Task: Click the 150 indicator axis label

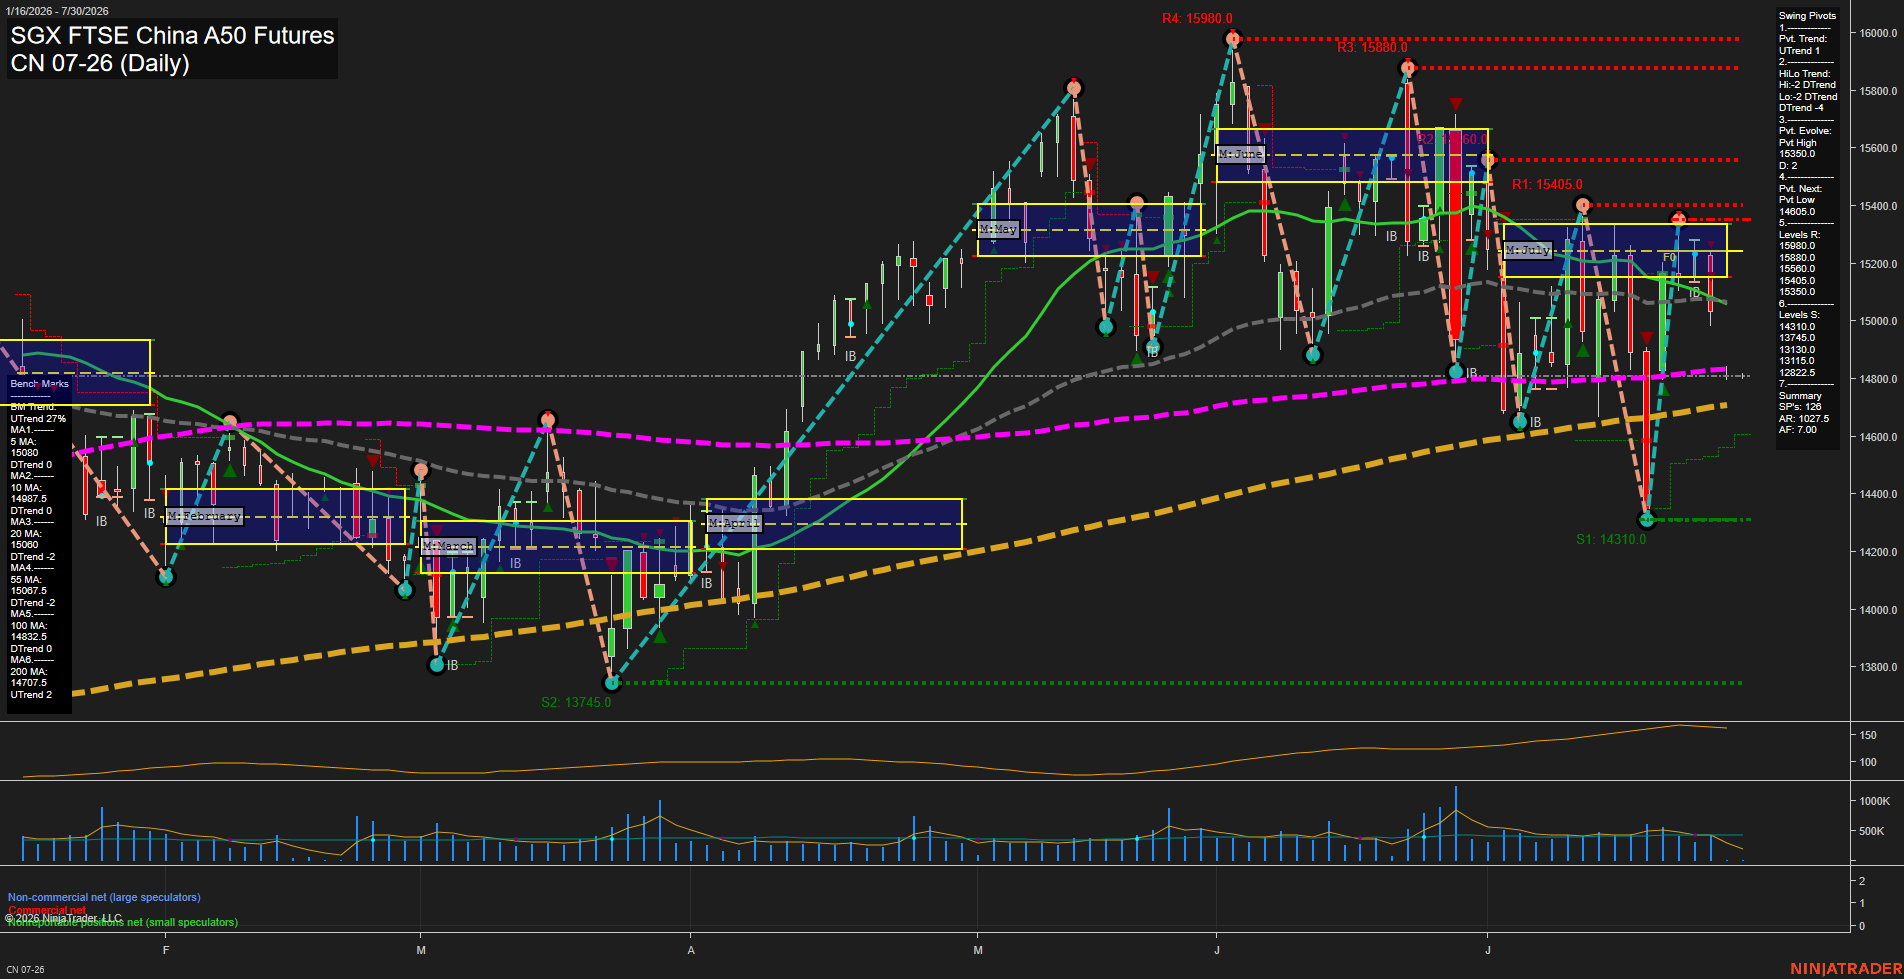Action: [1867, 735]
